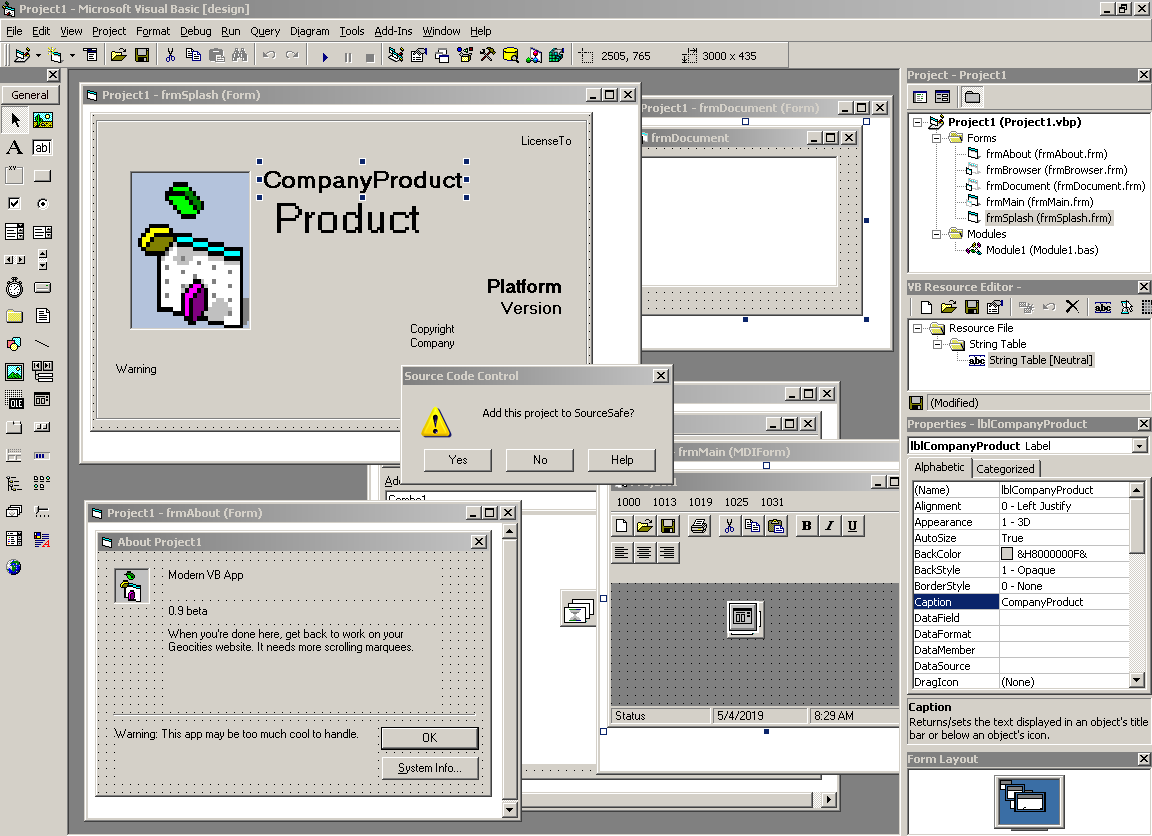Select the Pointer tool in toolbox
The width and height of the screenshot is (1152, 836).
[15, 120]
